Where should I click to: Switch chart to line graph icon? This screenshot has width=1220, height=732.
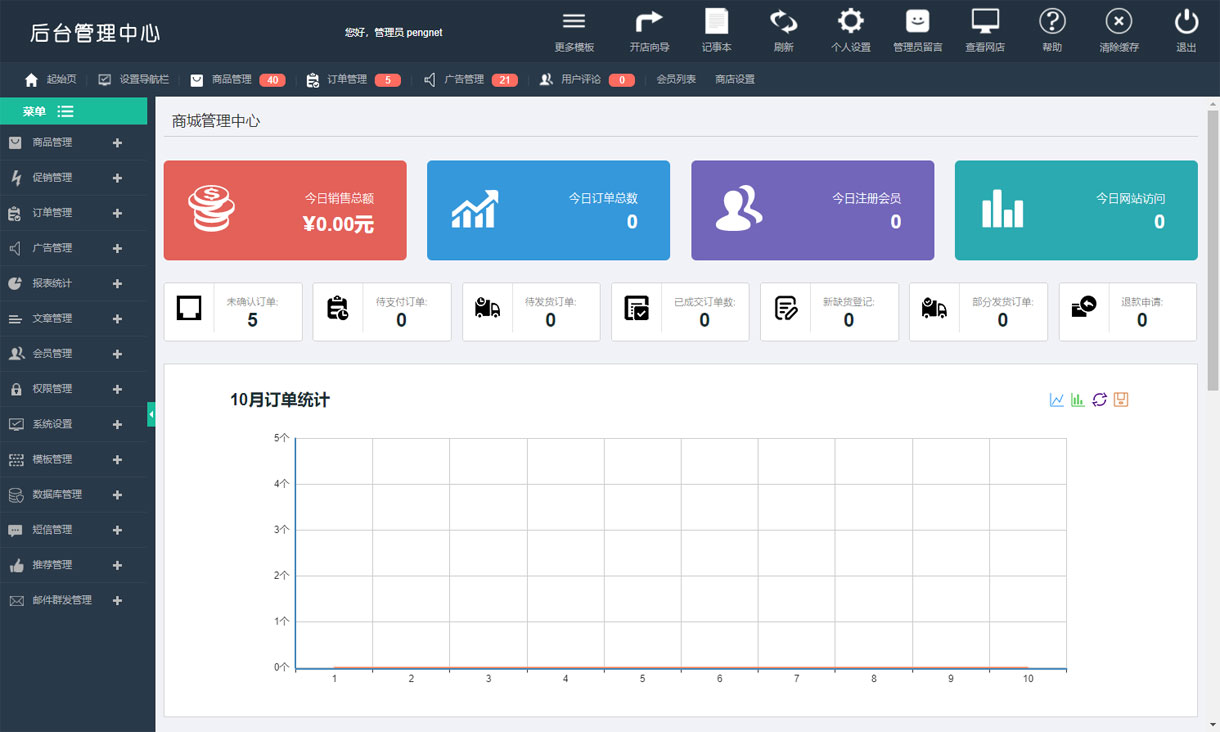[x=1057, y=400]
